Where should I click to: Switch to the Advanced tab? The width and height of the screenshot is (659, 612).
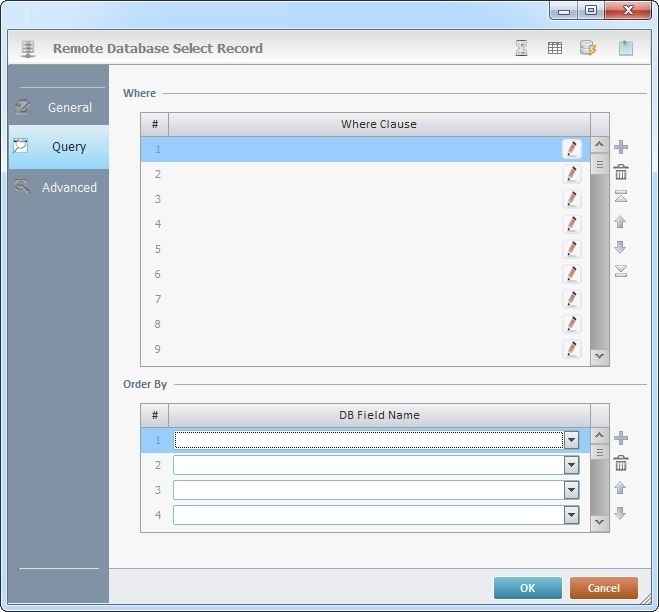point(58,187)
